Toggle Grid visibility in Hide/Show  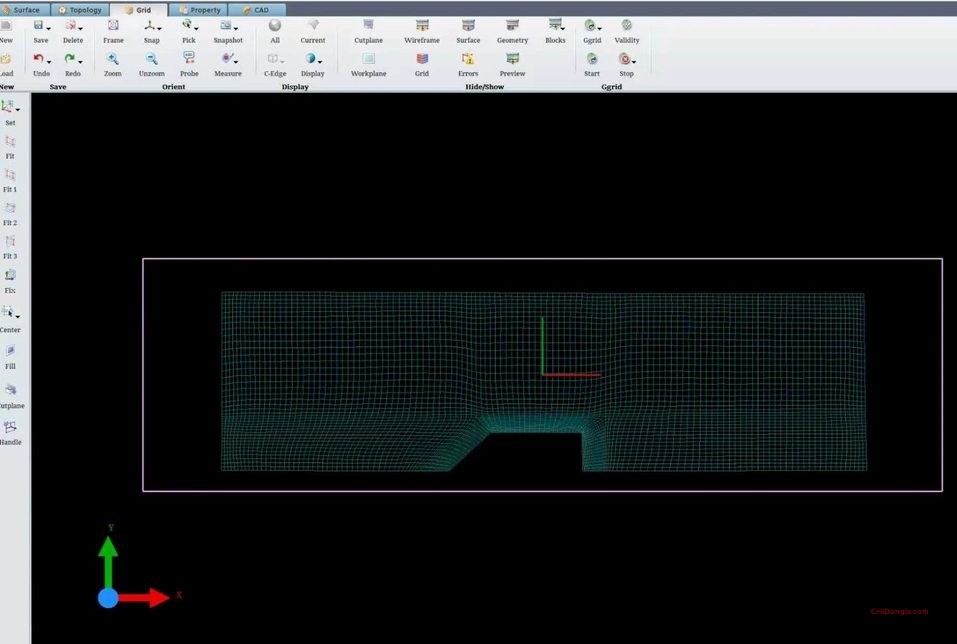[x=422, y=59]
